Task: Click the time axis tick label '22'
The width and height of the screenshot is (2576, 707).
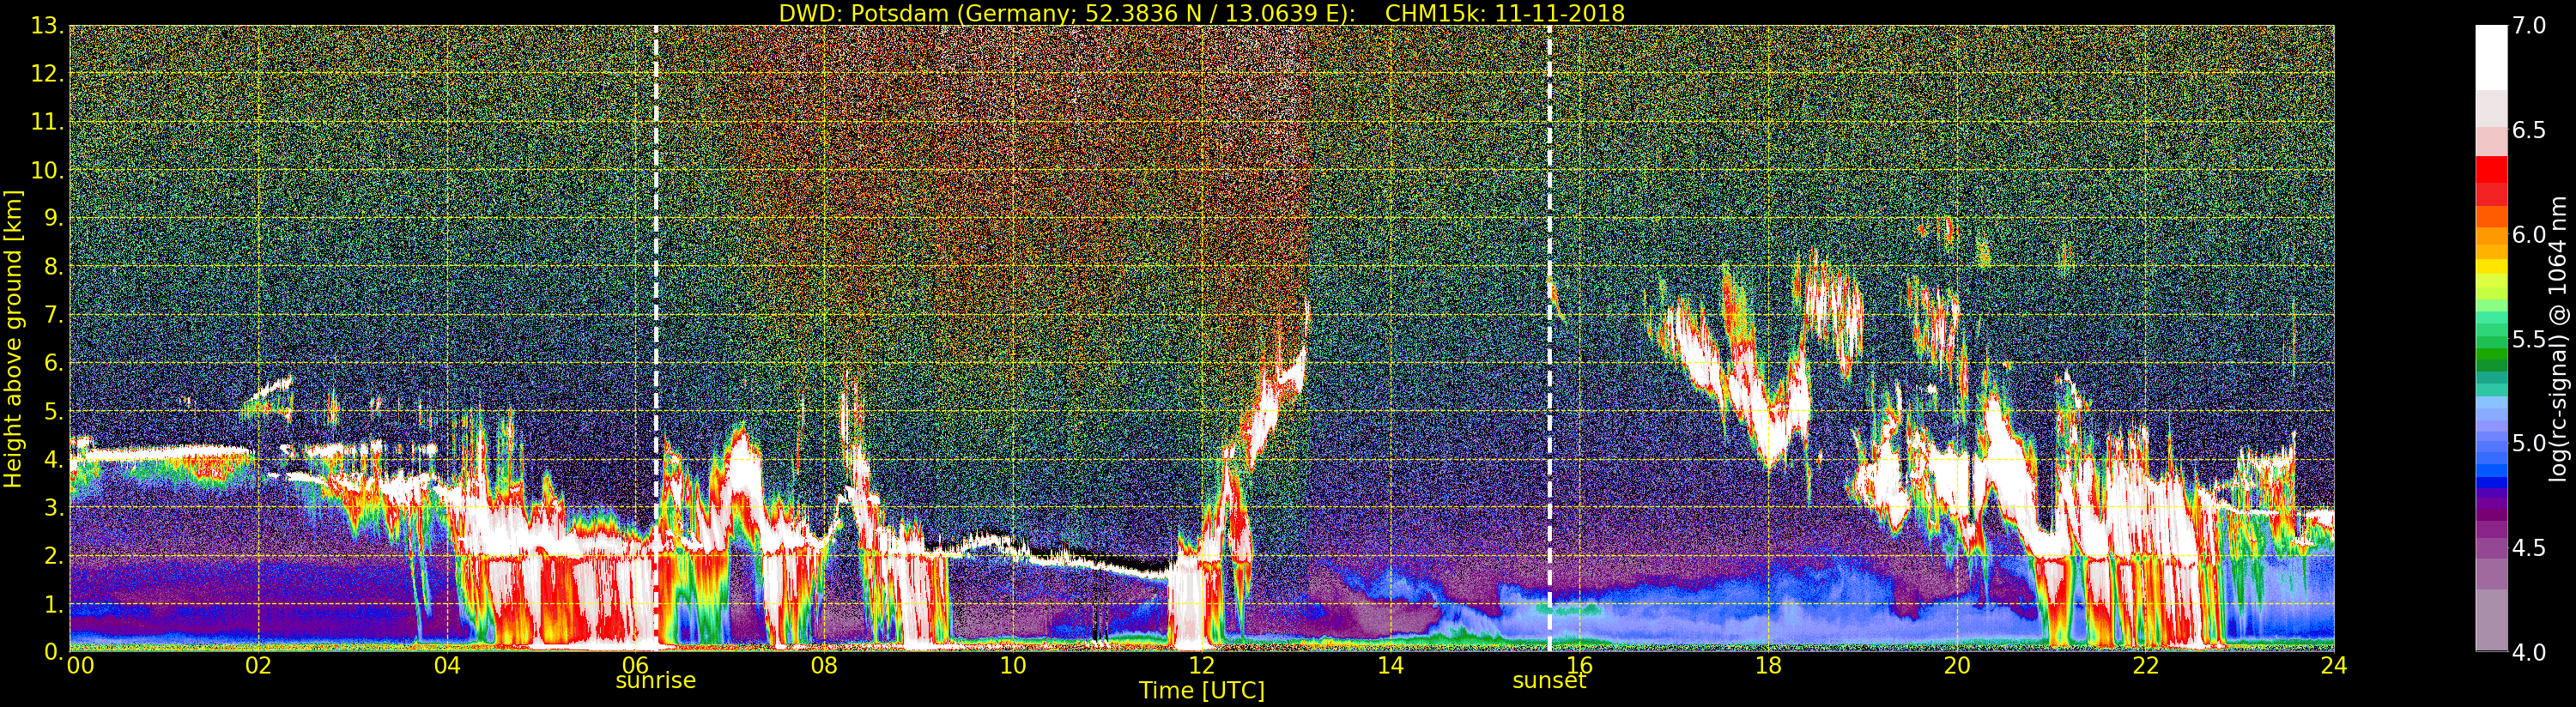Action: 2146,665
